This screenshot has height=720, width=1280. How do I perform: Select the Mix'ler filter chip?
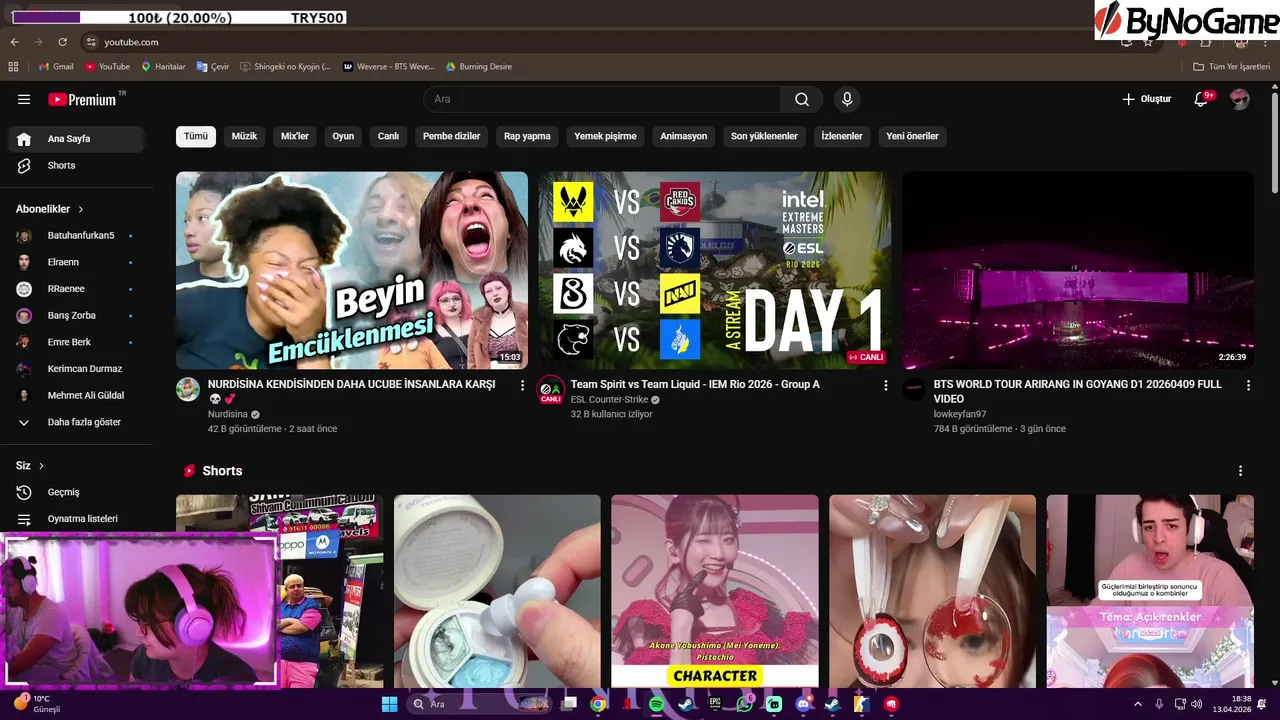click(295, 136)
